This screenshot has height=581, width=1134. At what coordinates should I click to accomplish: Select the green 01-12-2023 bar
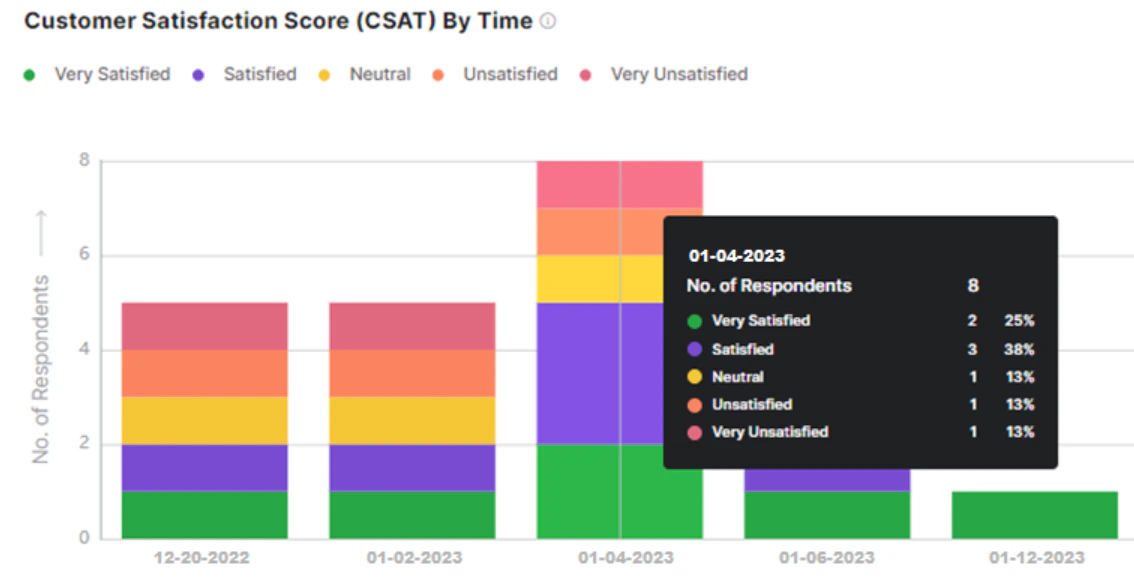pyautogui.click(x=1033, y=512)
